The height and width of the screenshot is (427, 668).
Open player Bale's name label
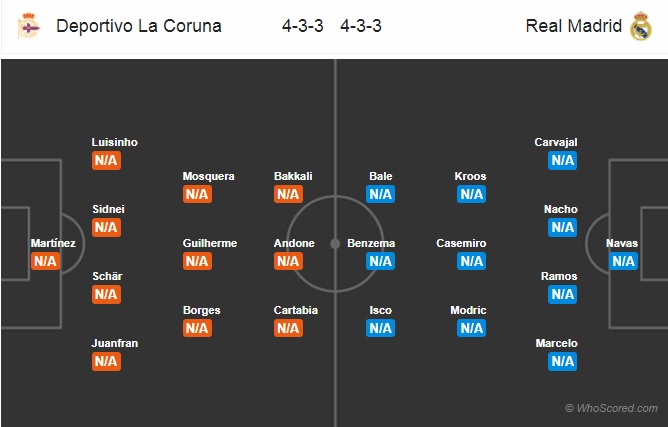click(380, 176)
